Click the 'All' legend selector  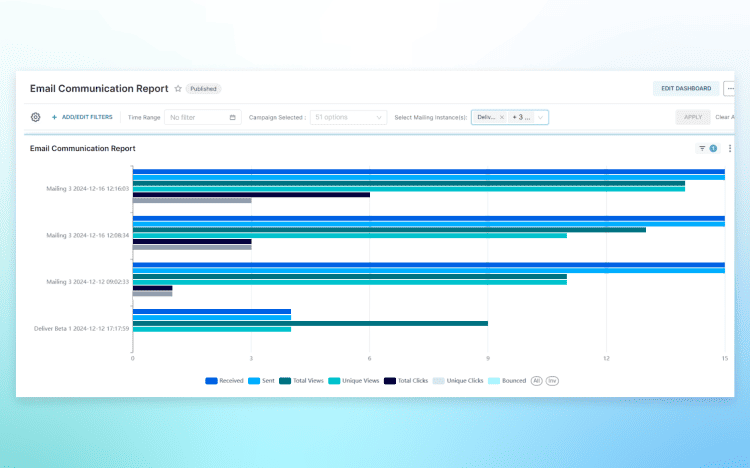(x=536, y=381)
